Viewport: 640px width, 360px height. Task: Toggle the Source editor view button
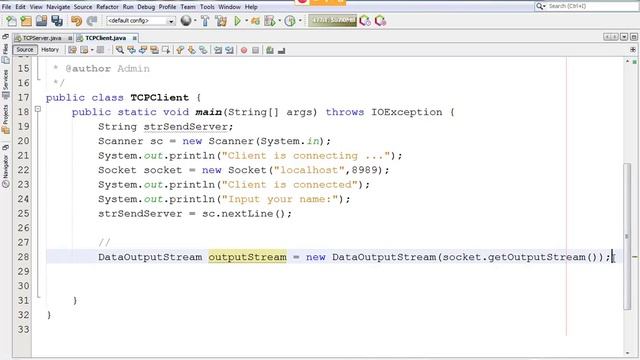[x=25, y=50]
